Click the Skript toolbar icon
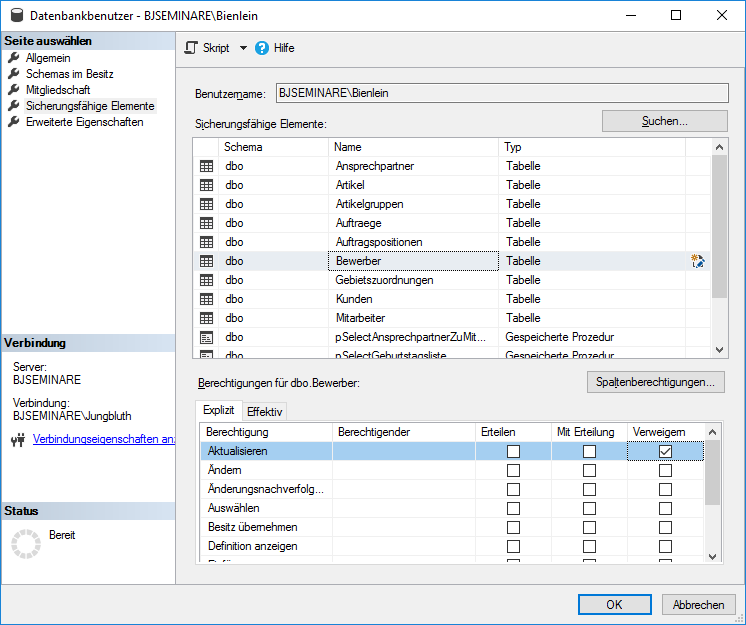Viewport: 746px width, 625px height. click(x=193, y=48)
